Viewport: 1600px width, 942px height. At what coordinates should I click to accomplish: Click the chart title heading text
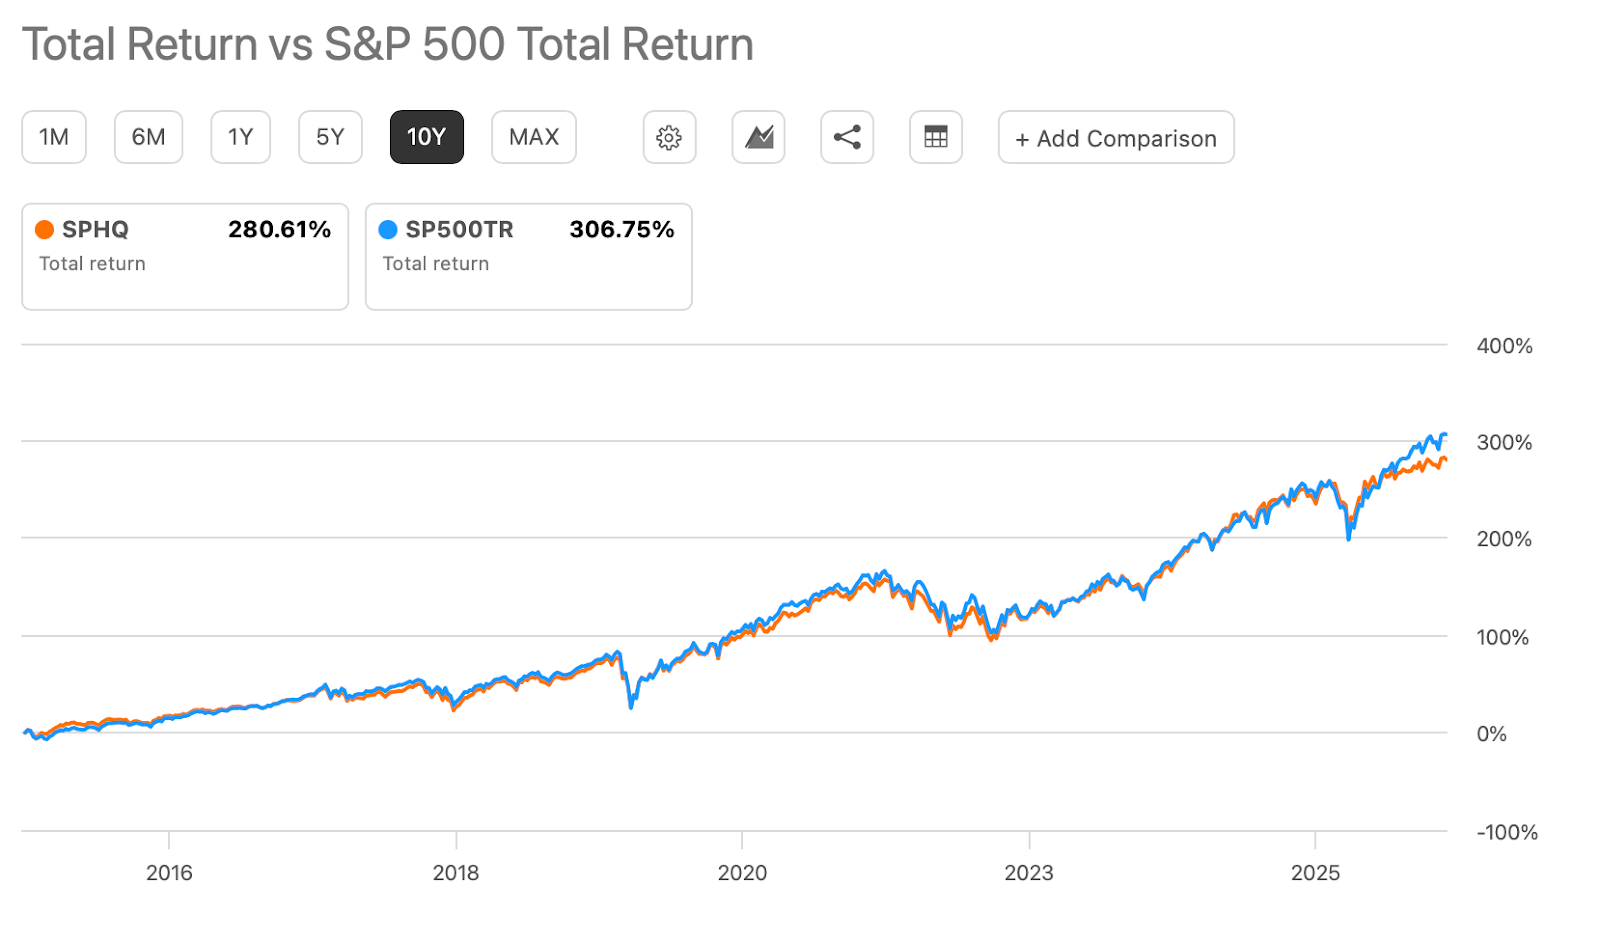(x=388, y=45)
